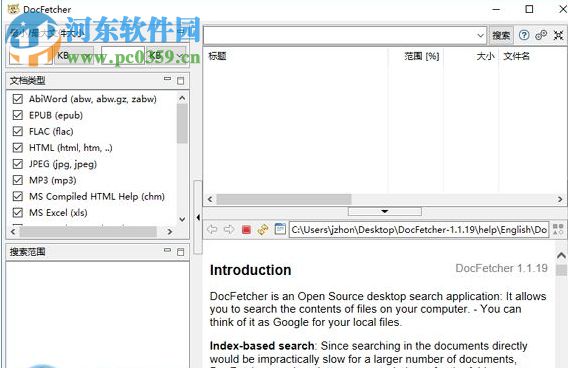Uncheck MS Compiled HTML Help type

pyautogui.click(x=17, y=196)
